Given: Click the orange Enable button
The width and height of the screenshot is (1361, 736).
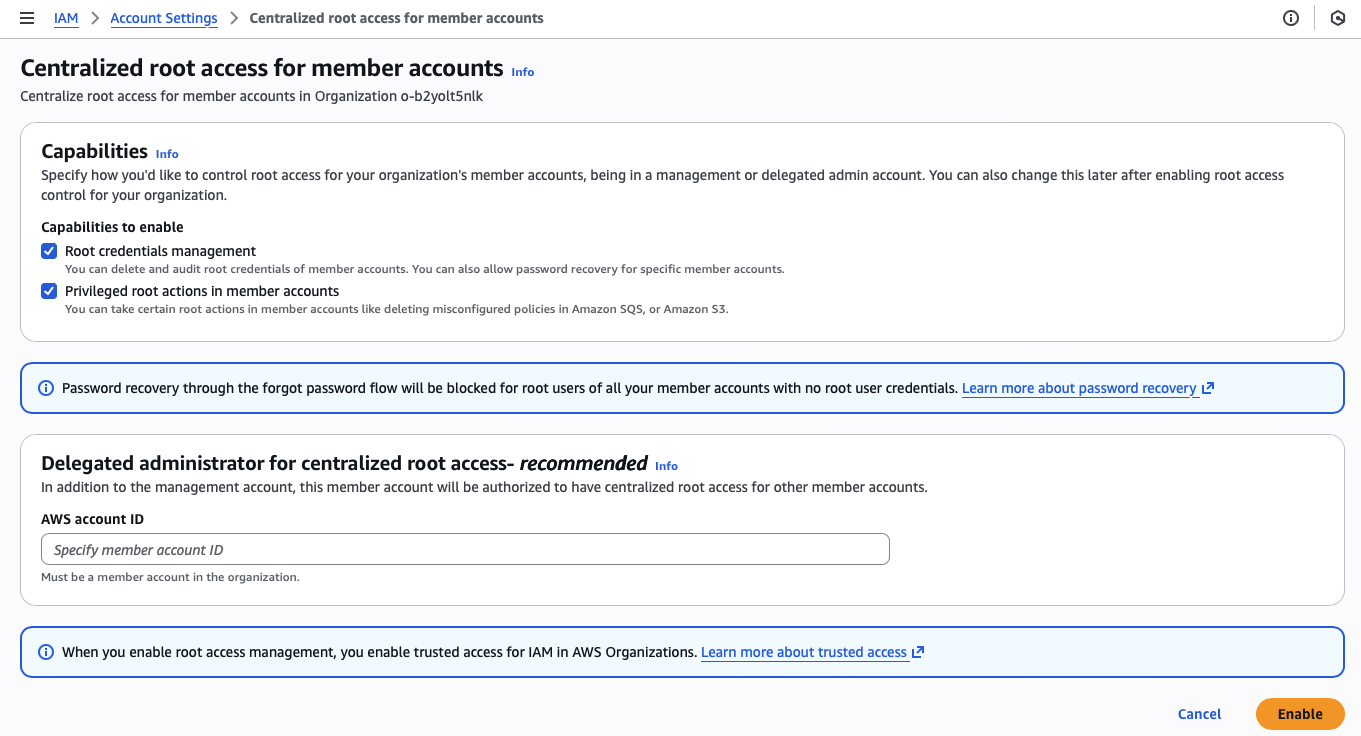Looking at the screenshot, I should pos(1299,714).
